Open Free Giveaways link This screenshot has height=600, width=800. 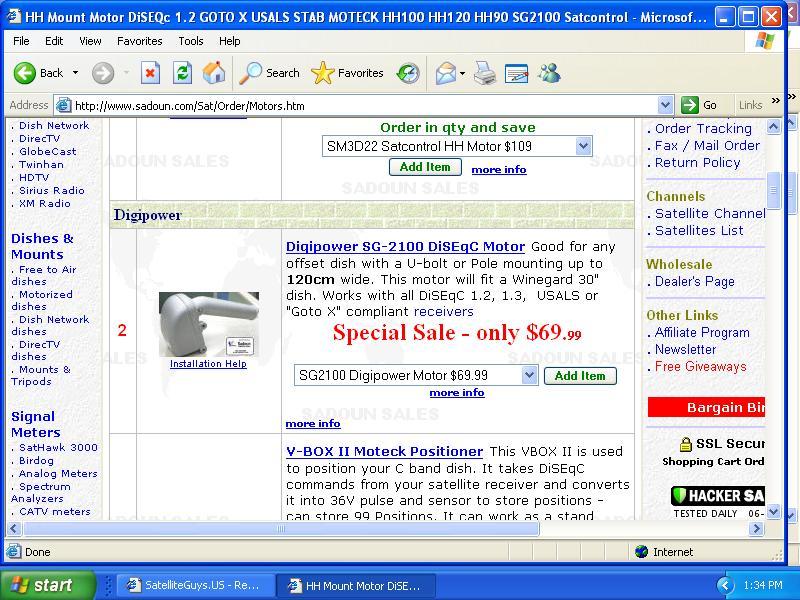[x=701, y=367]
